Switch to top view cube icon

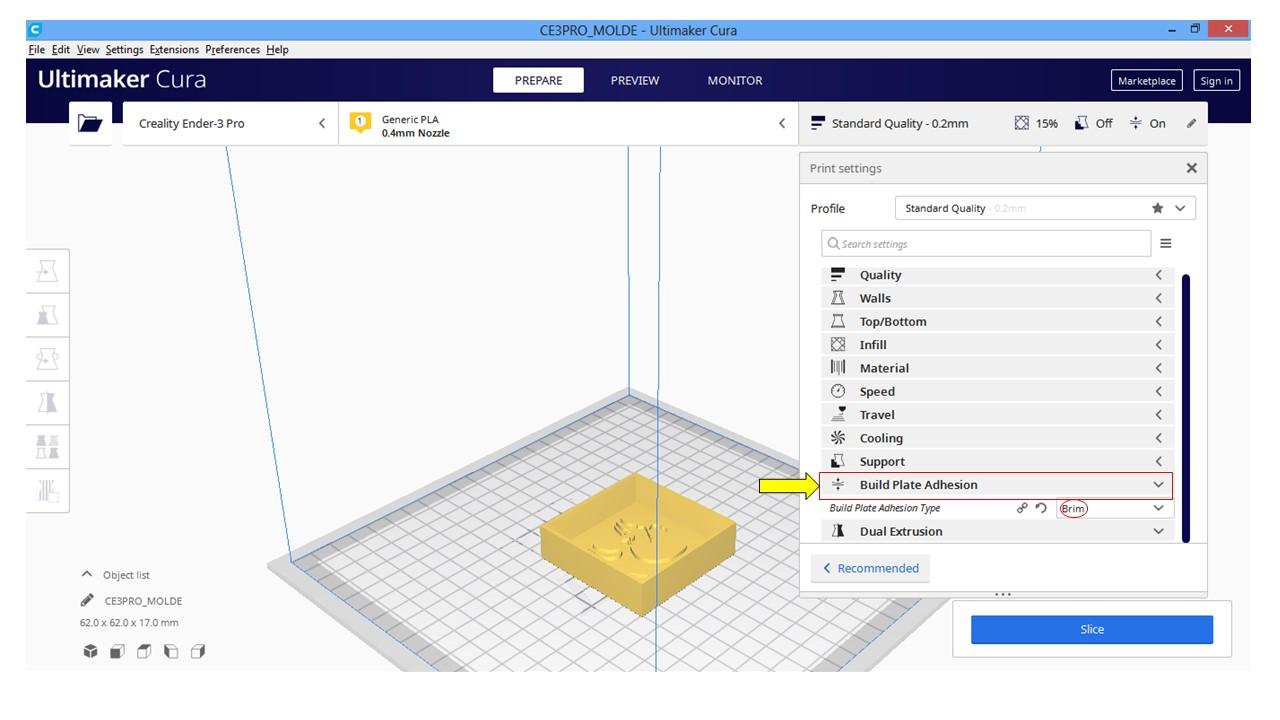144,651
